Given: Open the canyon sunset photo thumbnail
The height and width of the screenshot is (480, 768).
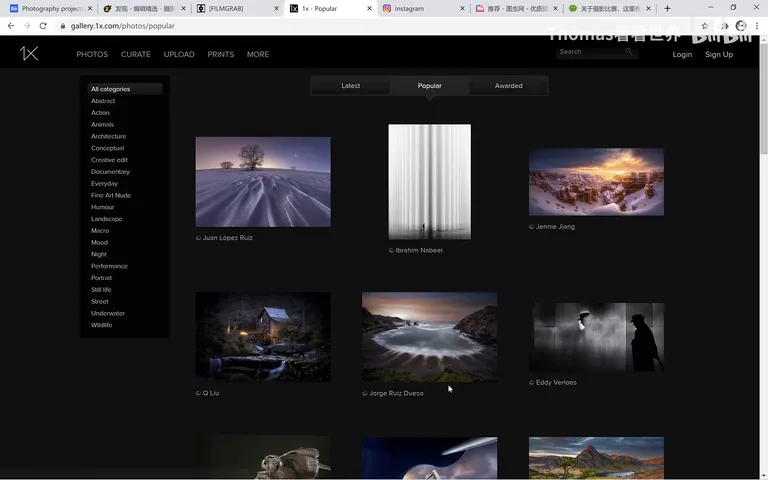Looking at the screenshot, I should click(x=596, y=182).
